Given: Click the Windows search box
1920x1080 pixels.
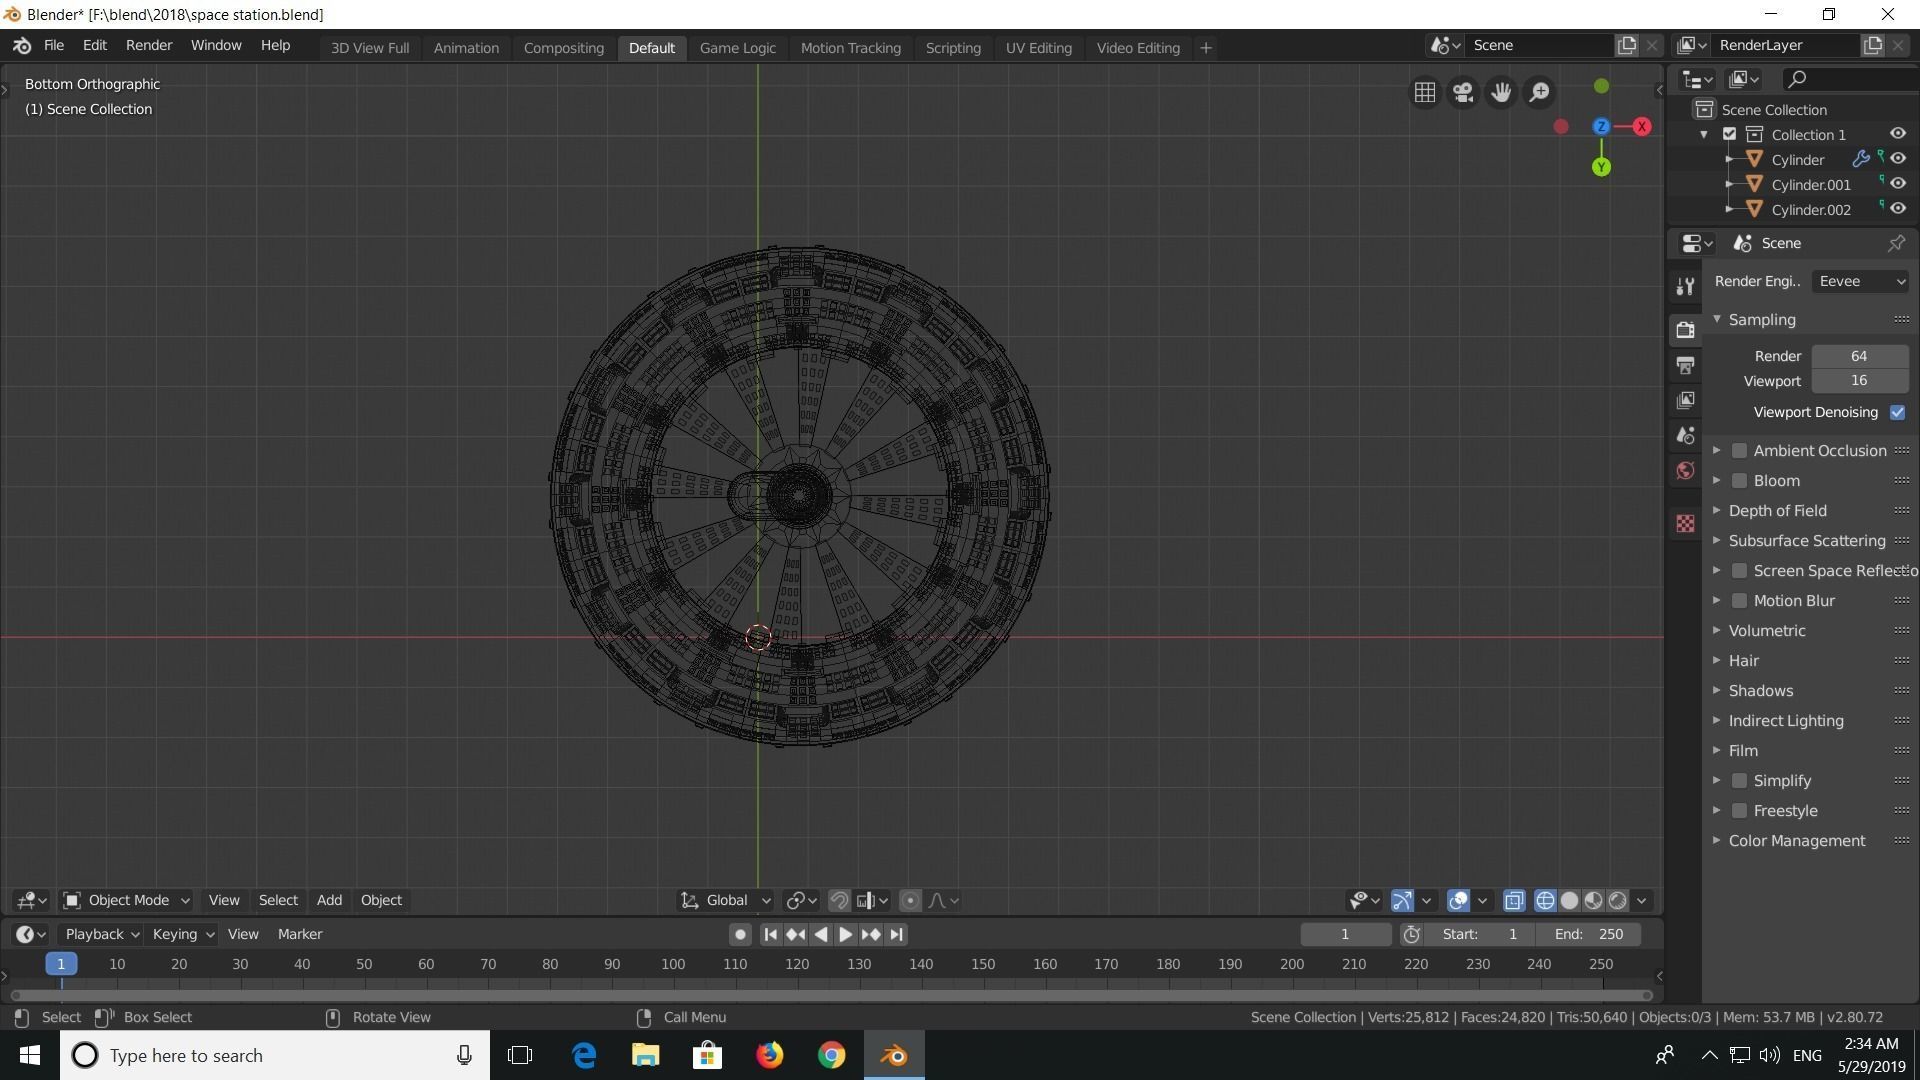Looking at the screenshot, I should coord(275,1056).
